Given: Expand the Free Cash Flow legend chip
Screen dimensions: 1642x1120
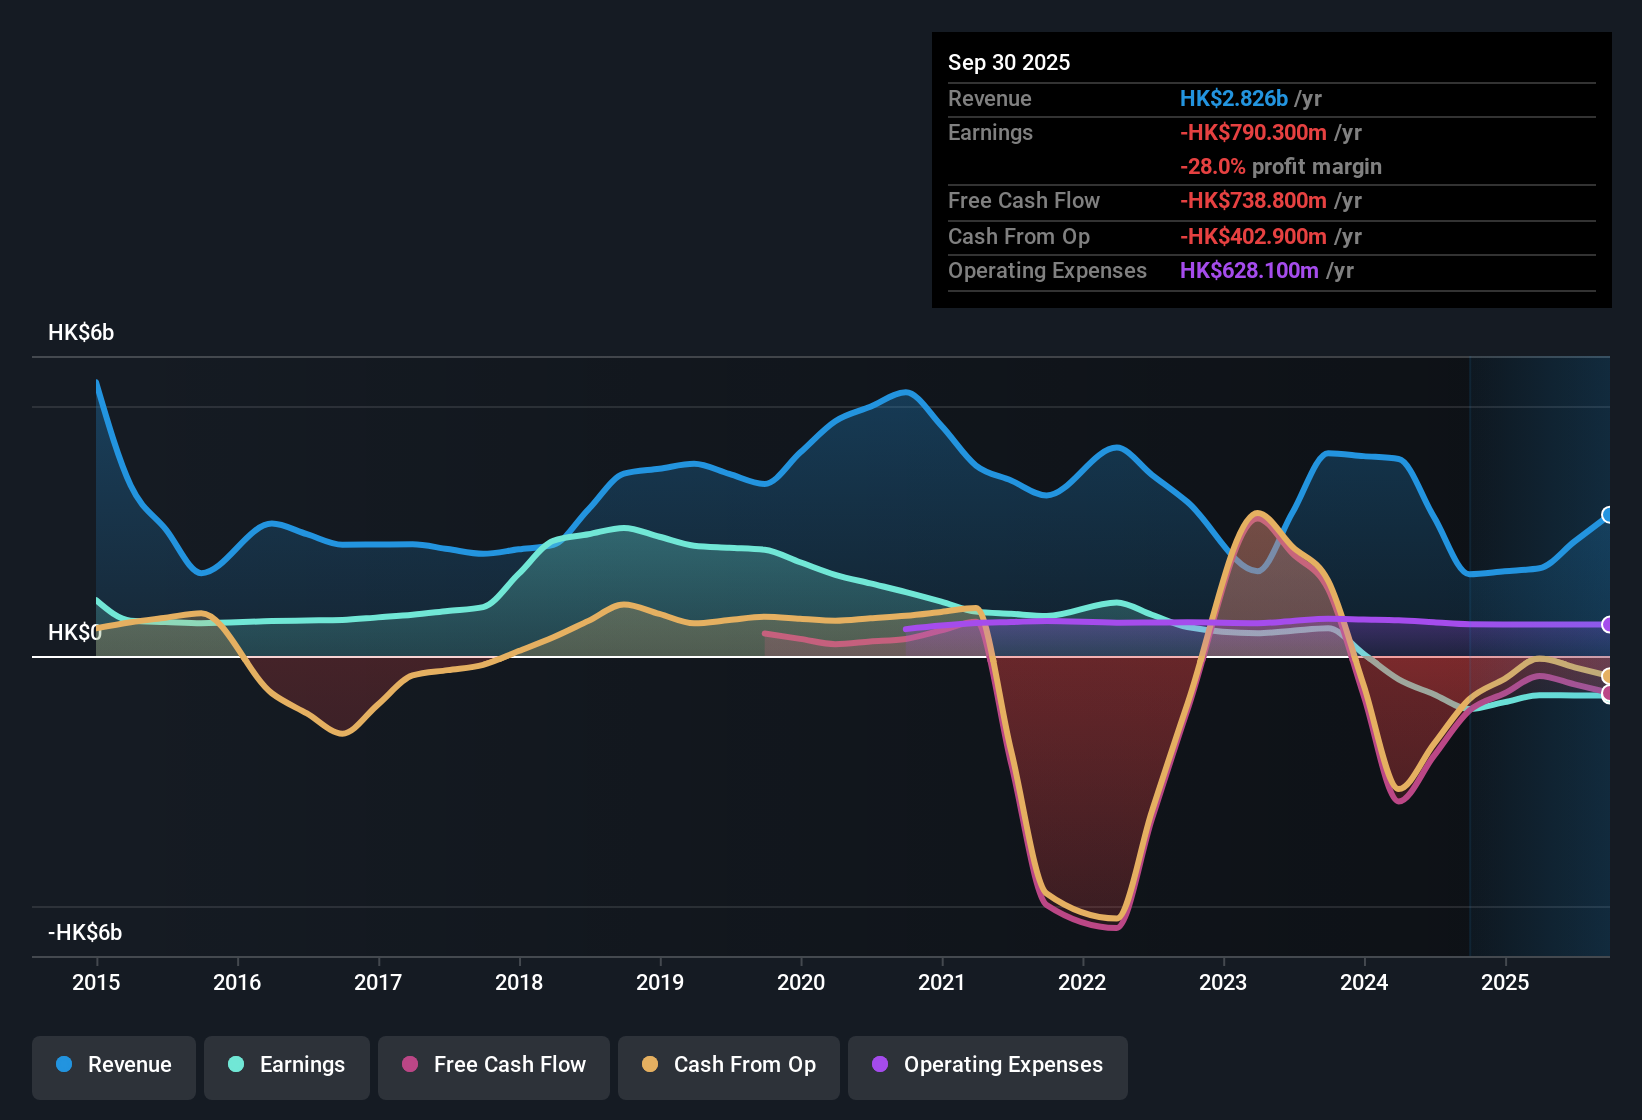Looking at the screenshot, I should coord(493,1067).
